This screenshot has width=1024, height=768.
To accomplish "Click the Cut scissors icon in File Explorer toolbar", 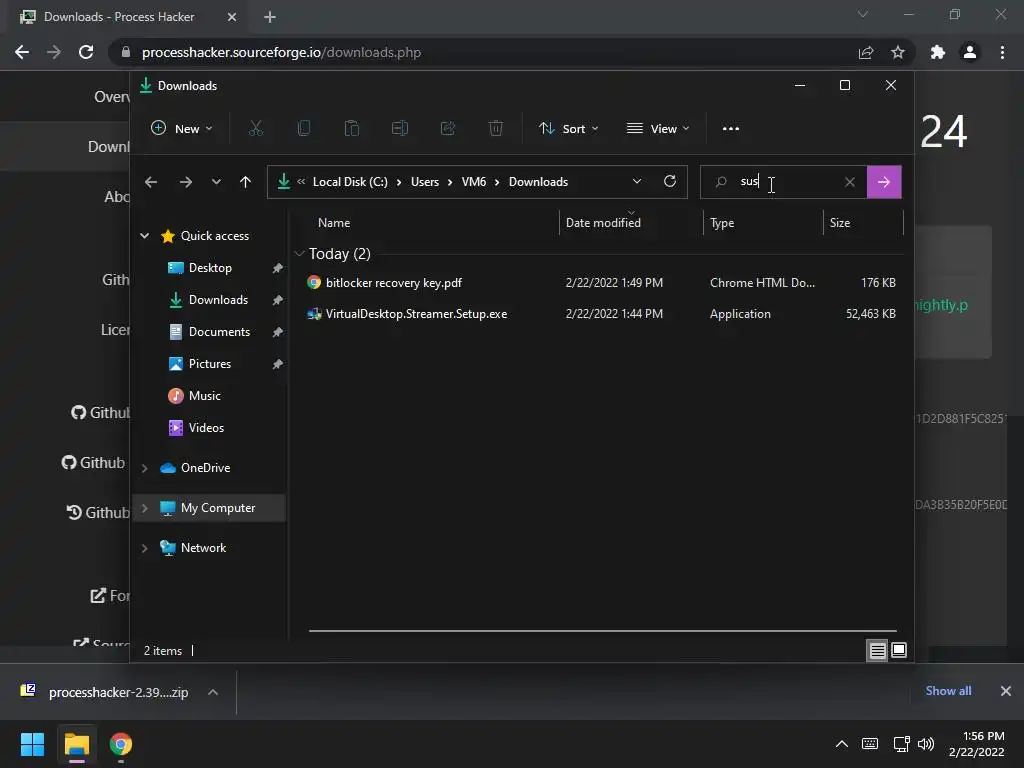I will tap(255, 129).
